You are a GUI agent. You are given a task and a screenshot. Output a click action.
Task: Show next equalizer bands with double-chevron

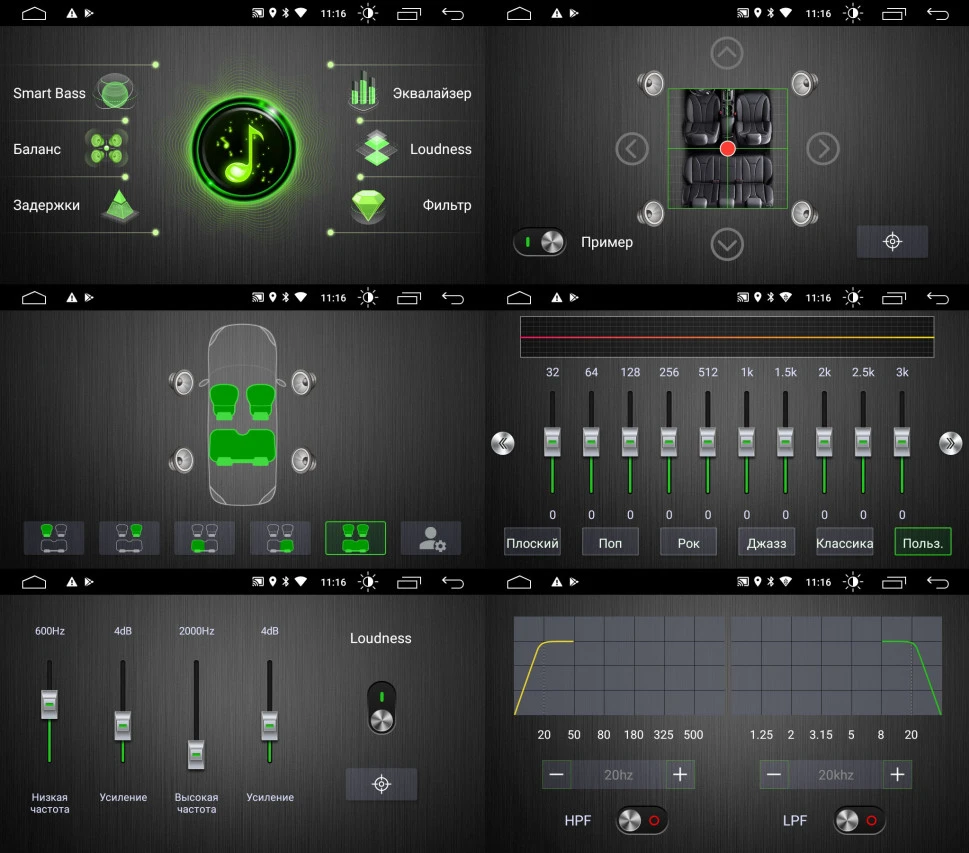click(x=950, y=443)
